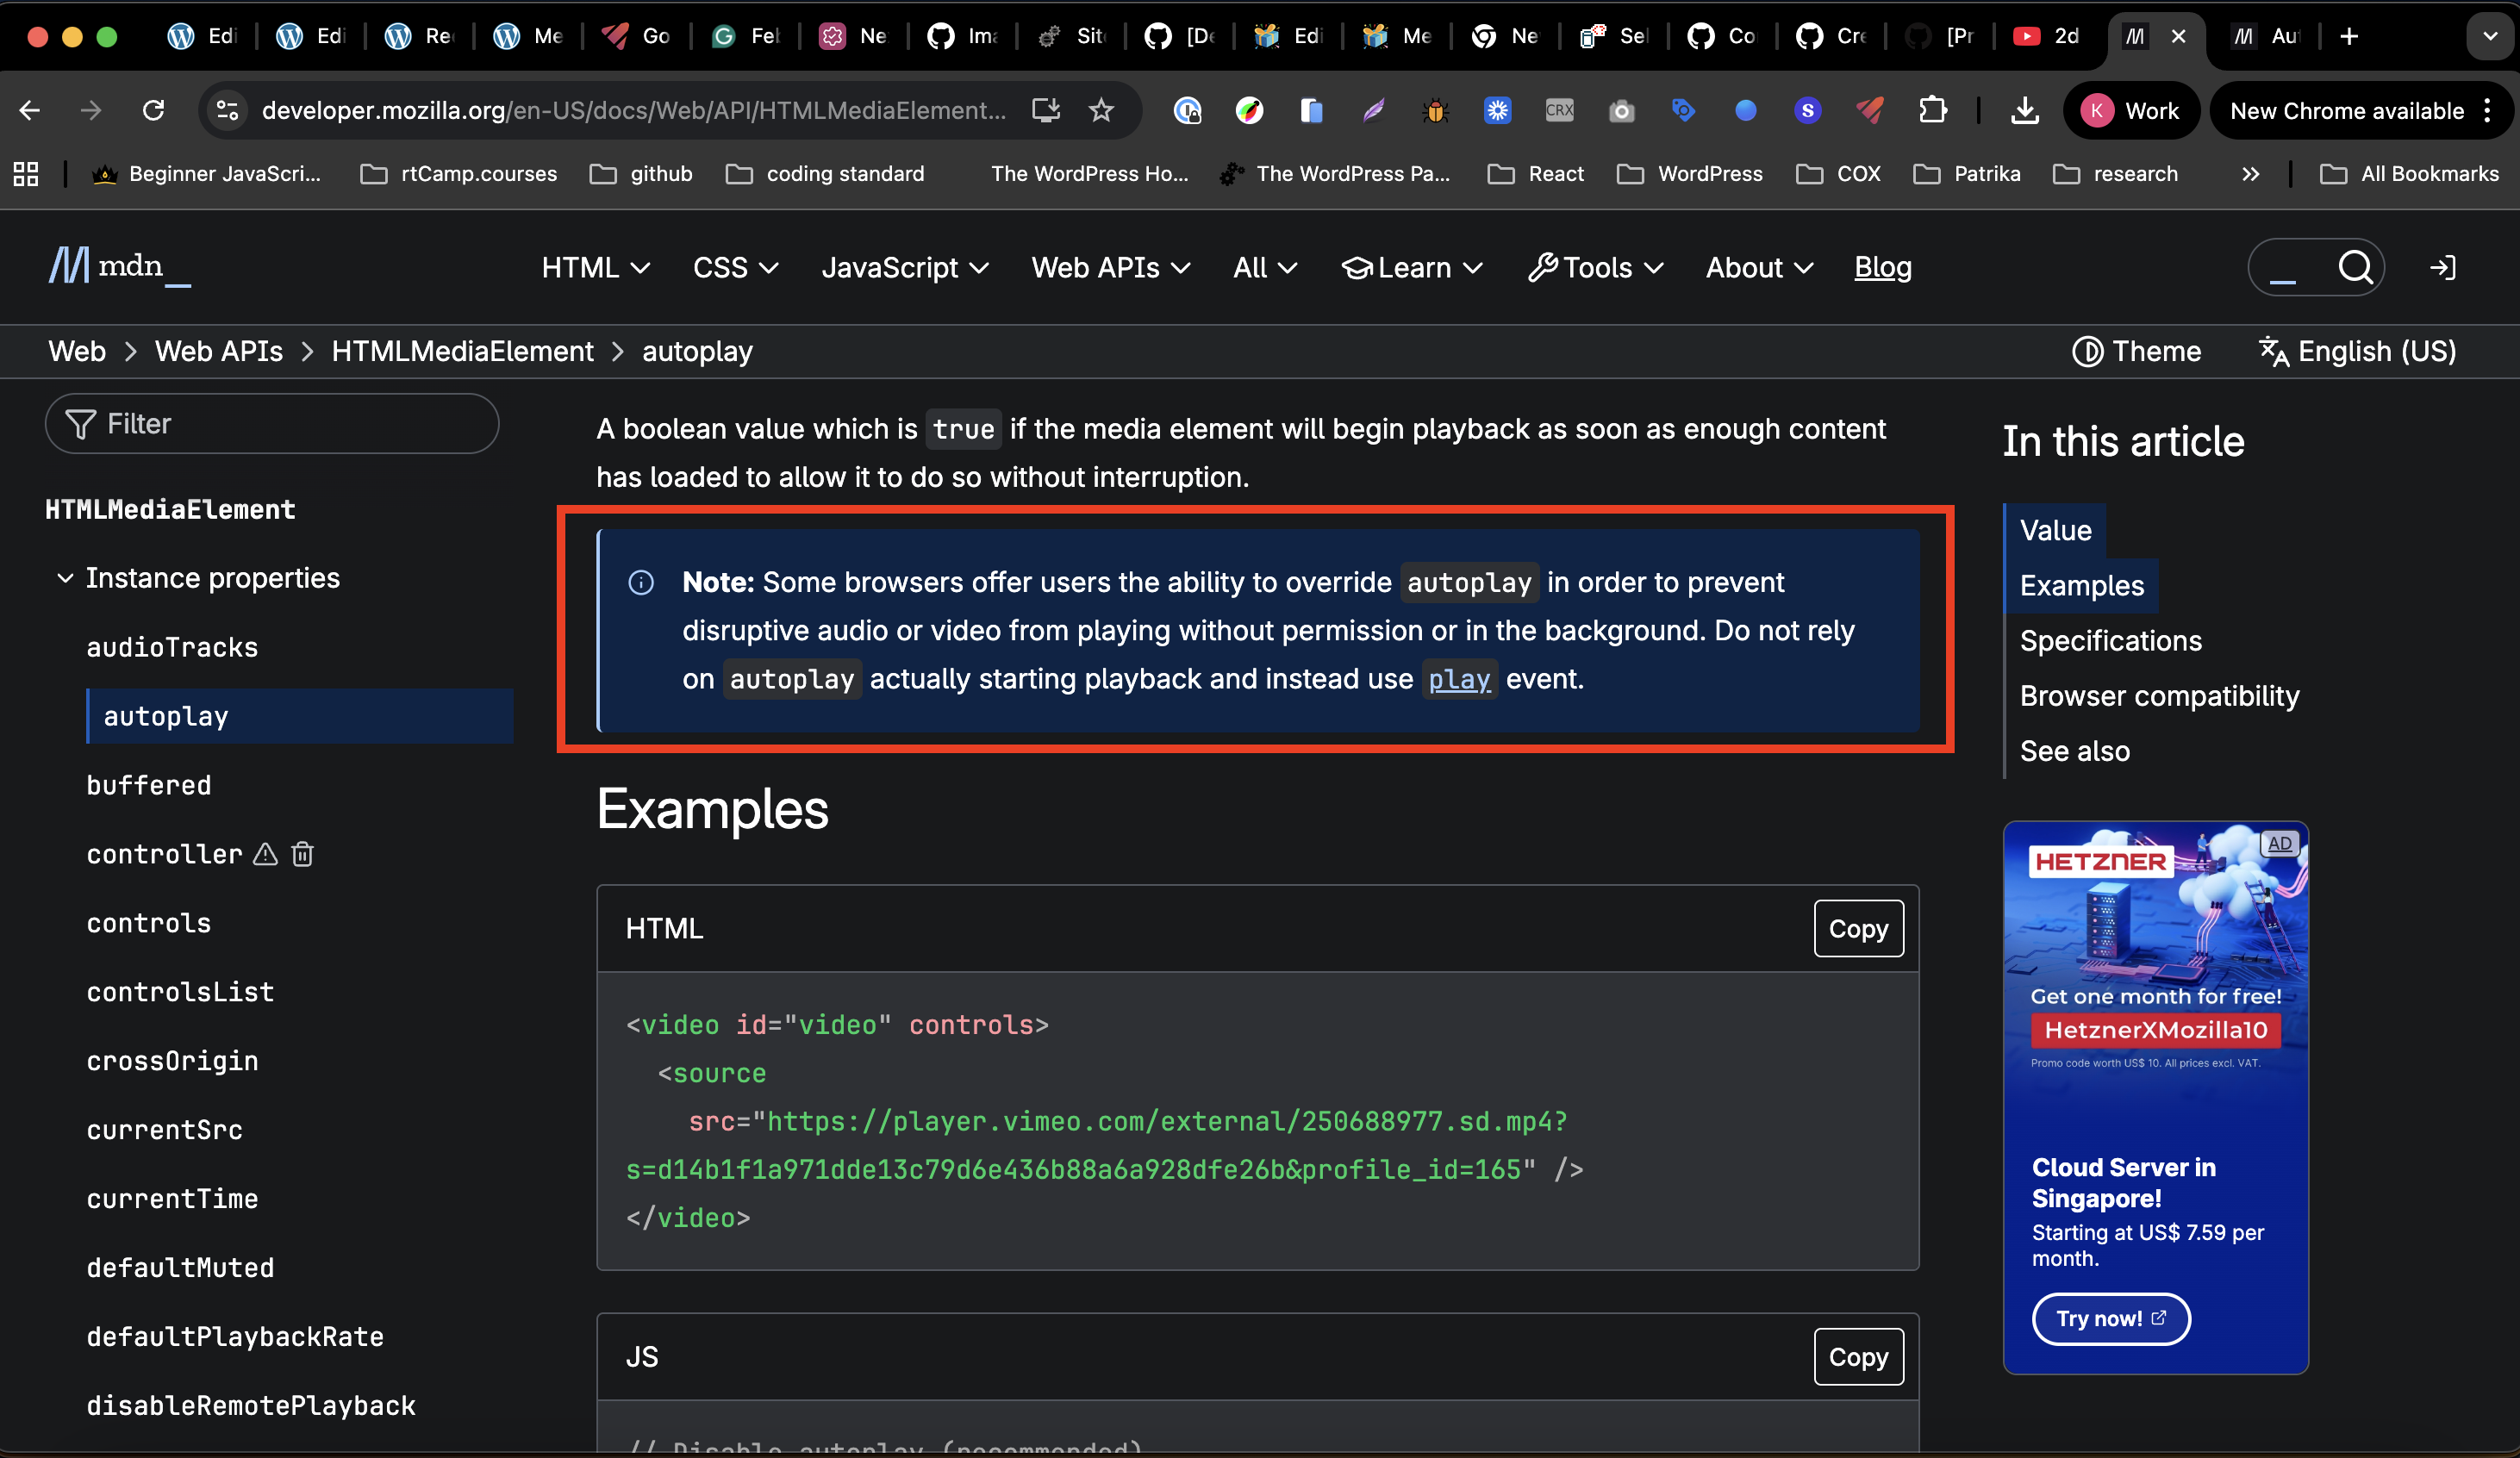Select the buffered property in sidebar
Screen dimensions: 2520x1458
click(149, 785)
